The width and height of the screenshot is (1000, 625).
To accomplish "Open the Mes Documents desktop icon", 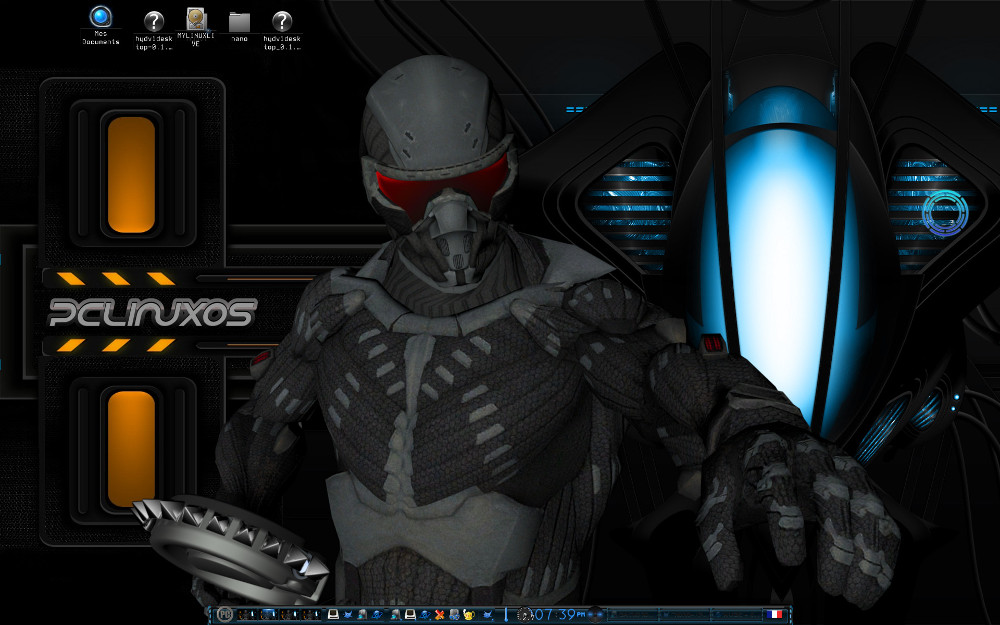I will 101,26.
